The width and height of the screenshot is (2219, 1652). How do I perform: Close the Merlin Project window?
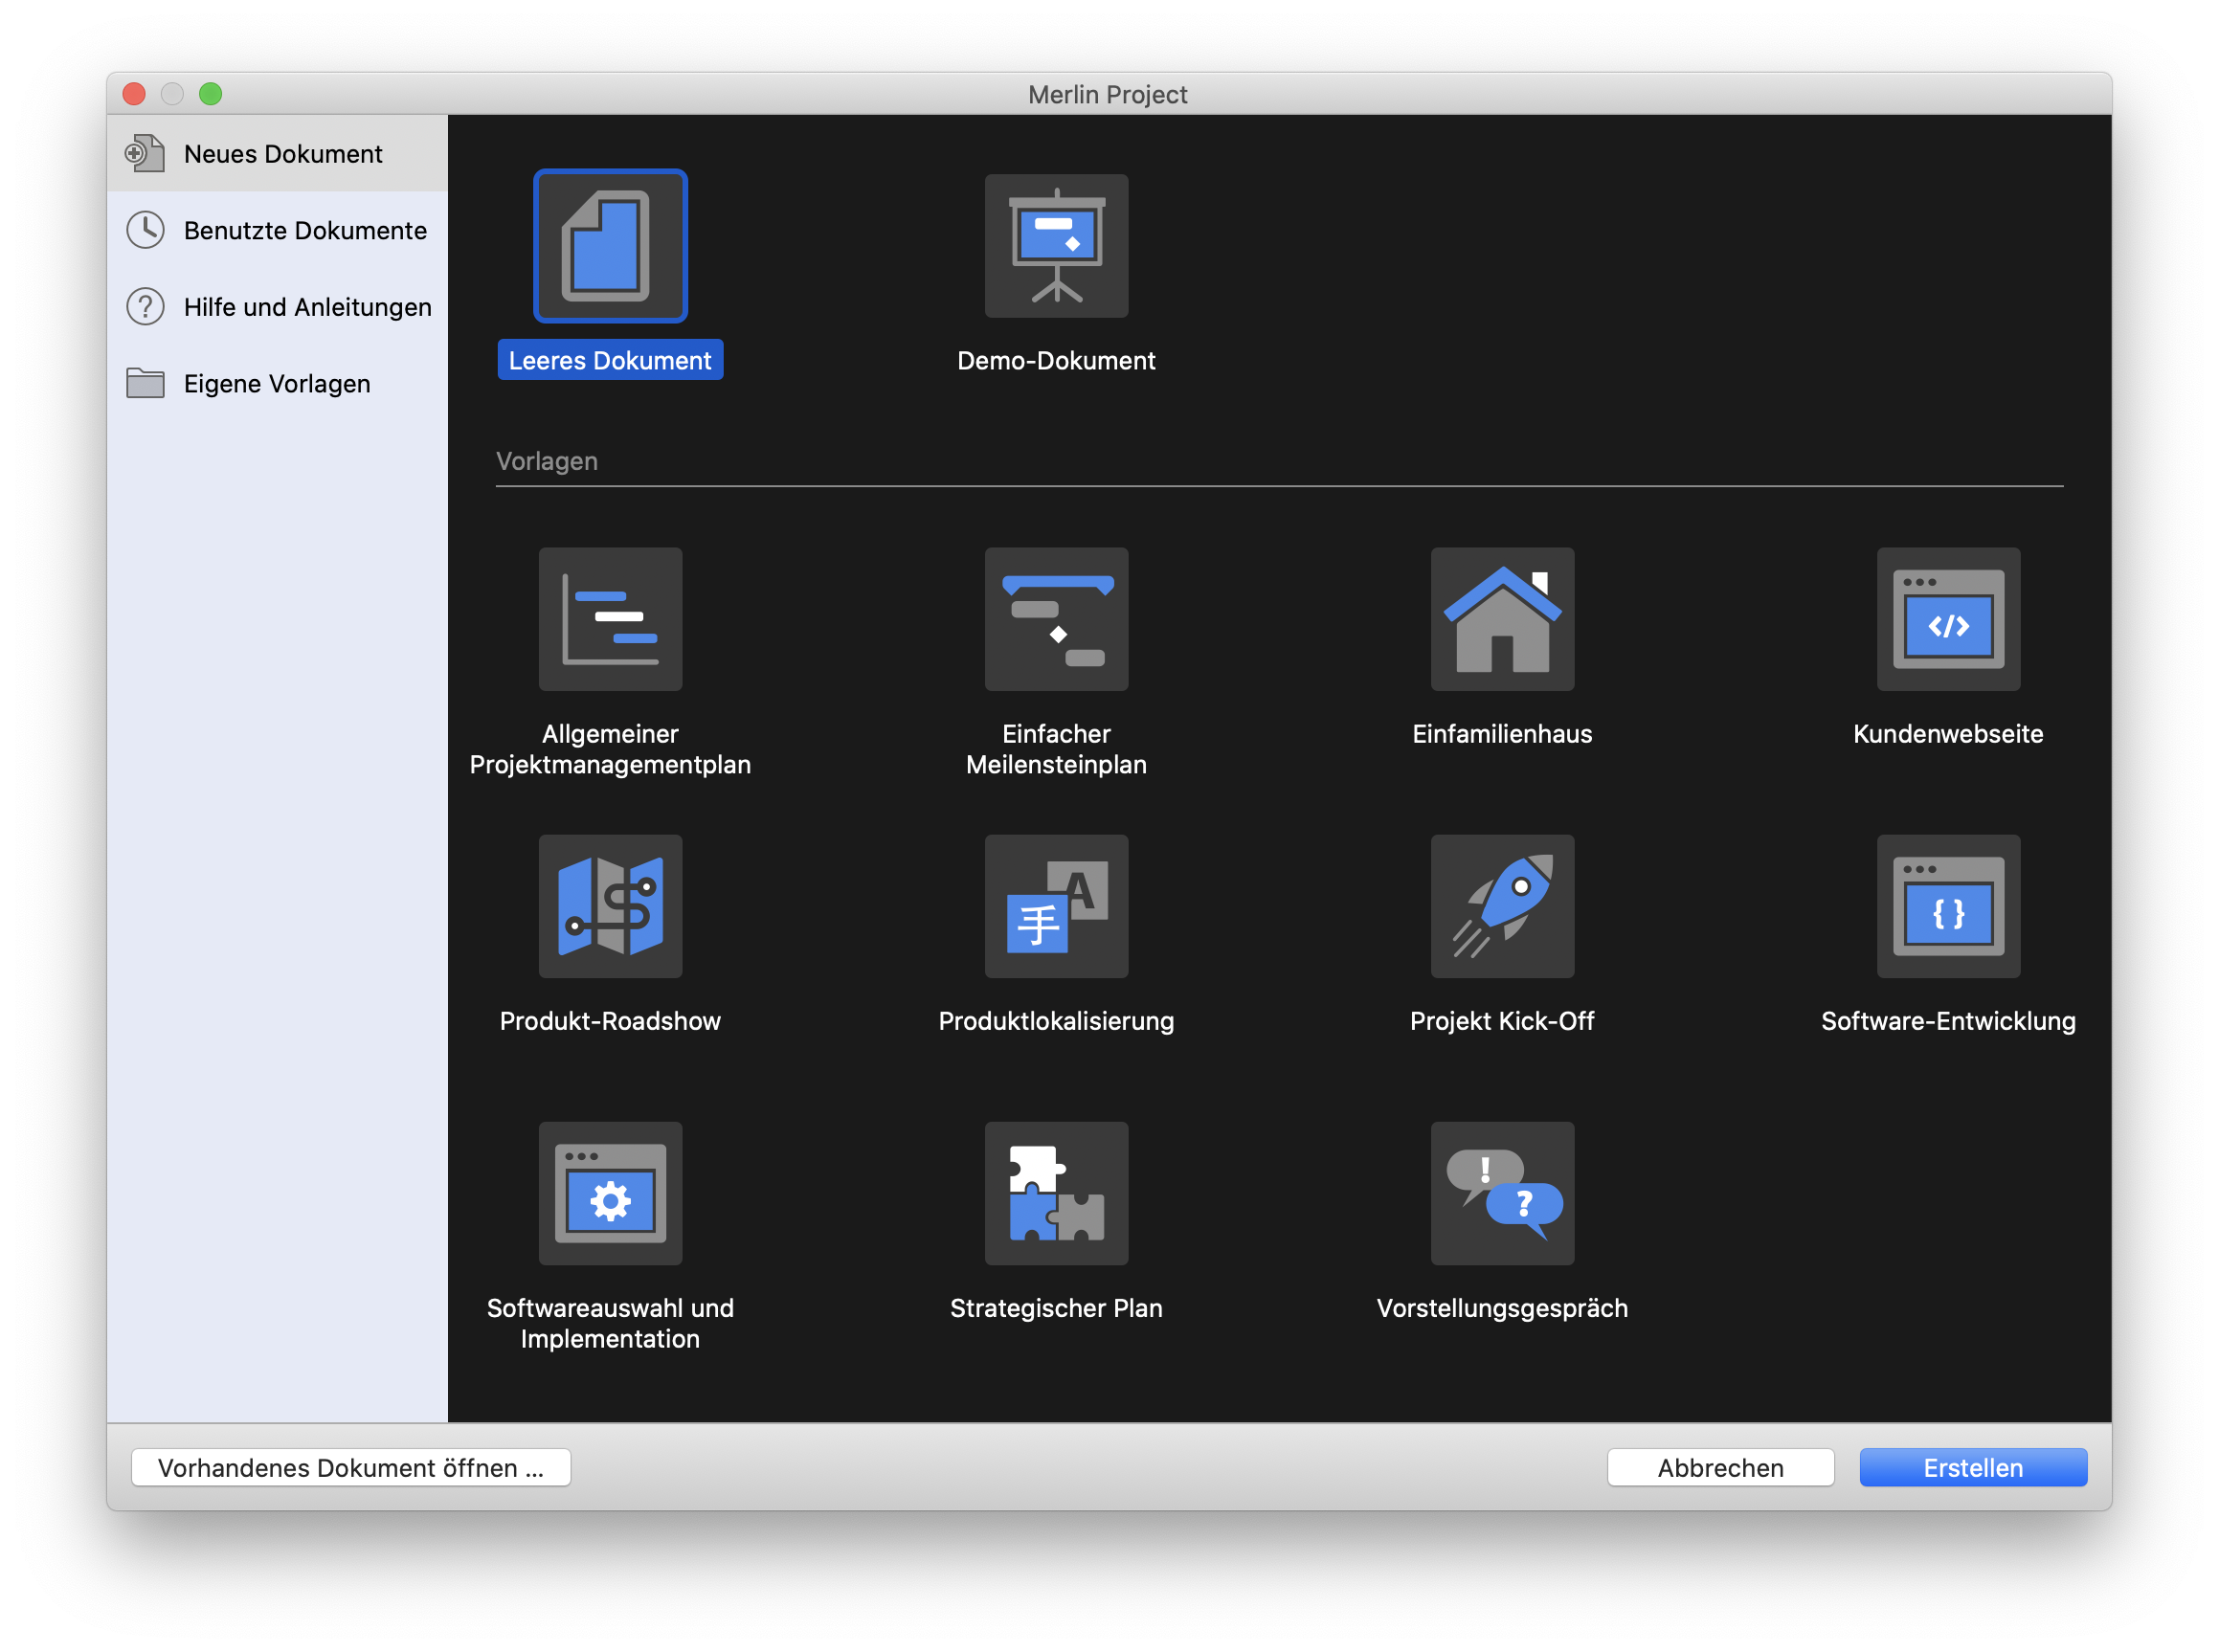(134, 94)
